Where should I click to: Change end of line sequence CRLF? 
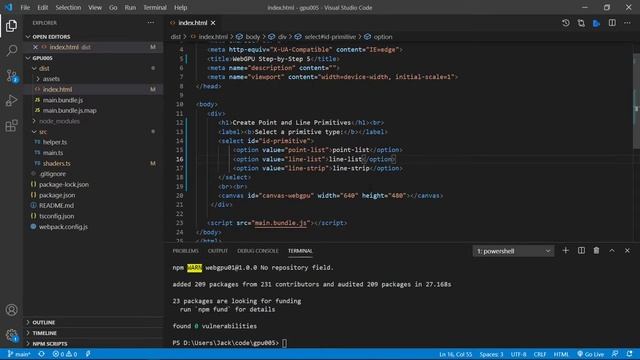tap(540, 354)
